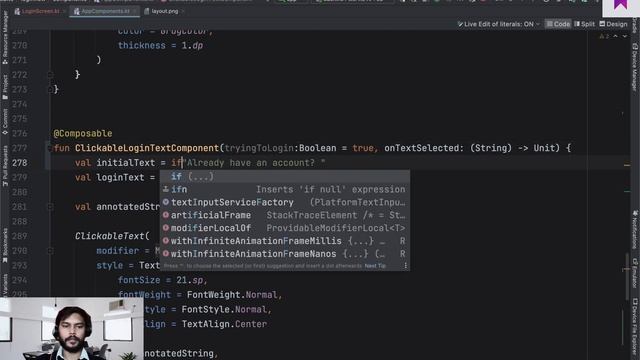Click the val loginText declaration
The width and height of the screenshot is (640, 360).
click(x=114, y=178)
